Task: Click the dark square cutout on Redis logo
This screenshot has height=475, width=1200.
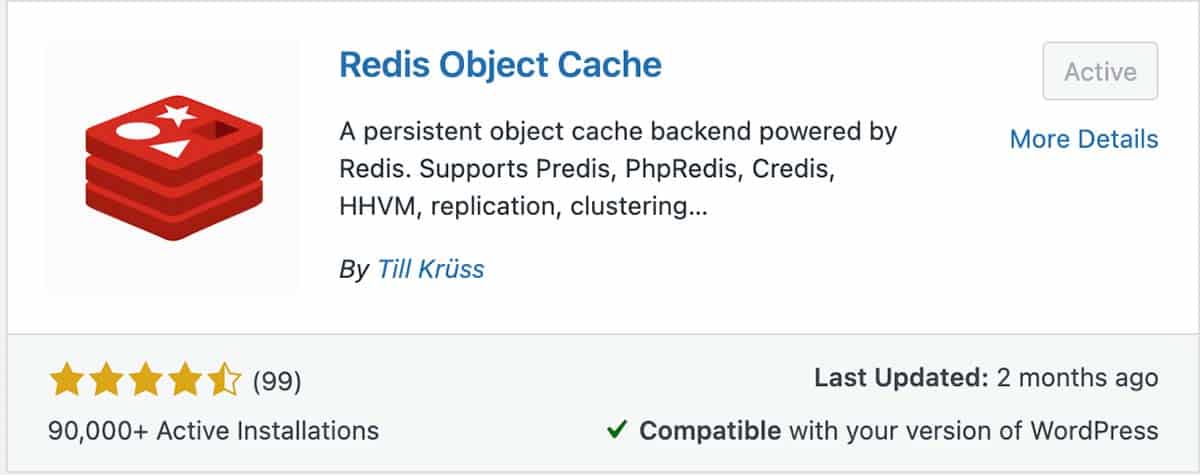Action: [219, 130]
